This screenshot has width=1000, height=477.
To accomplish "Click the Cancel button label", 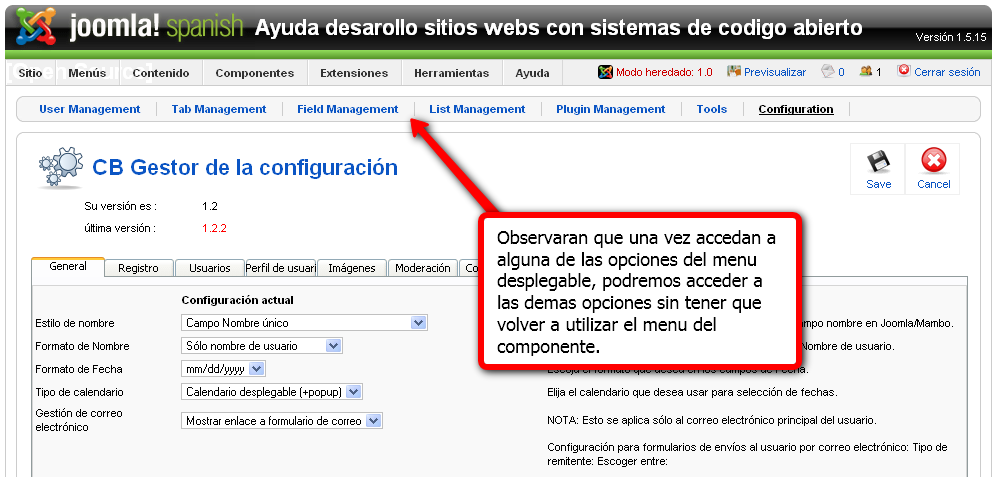I will point(934,184).
